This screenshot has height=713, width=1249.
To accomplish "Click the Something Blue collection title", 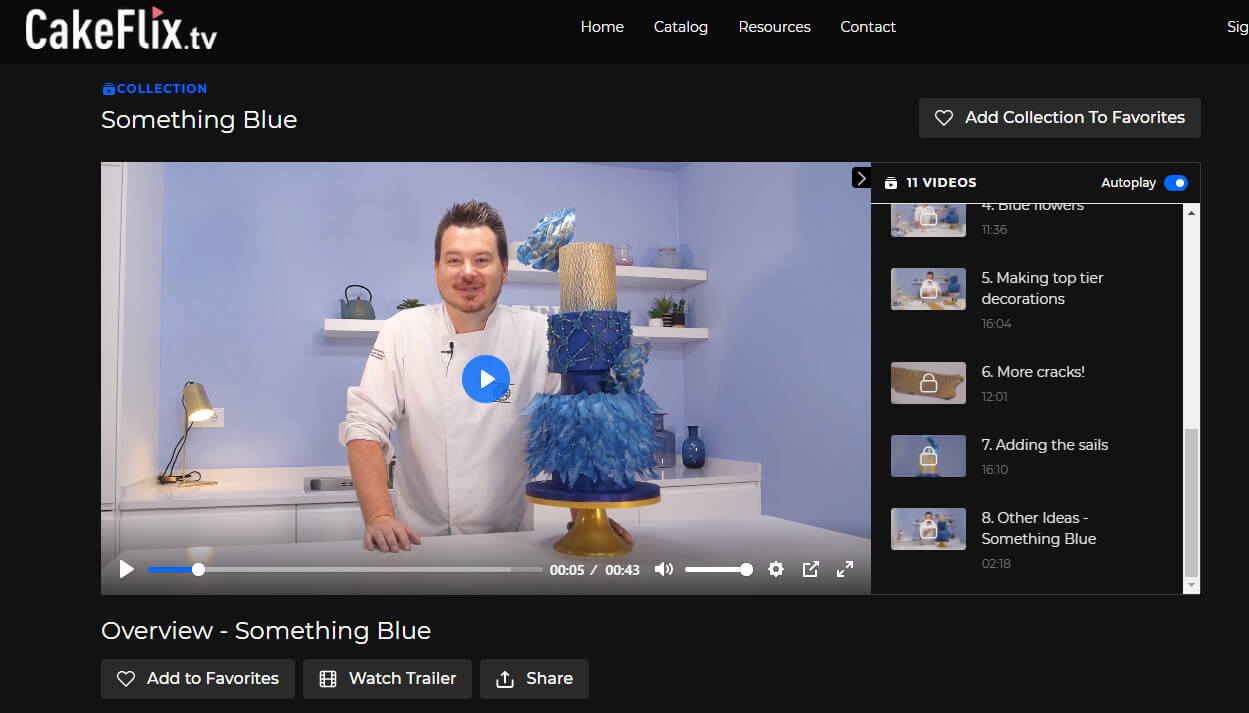I will tap(199, 120).
